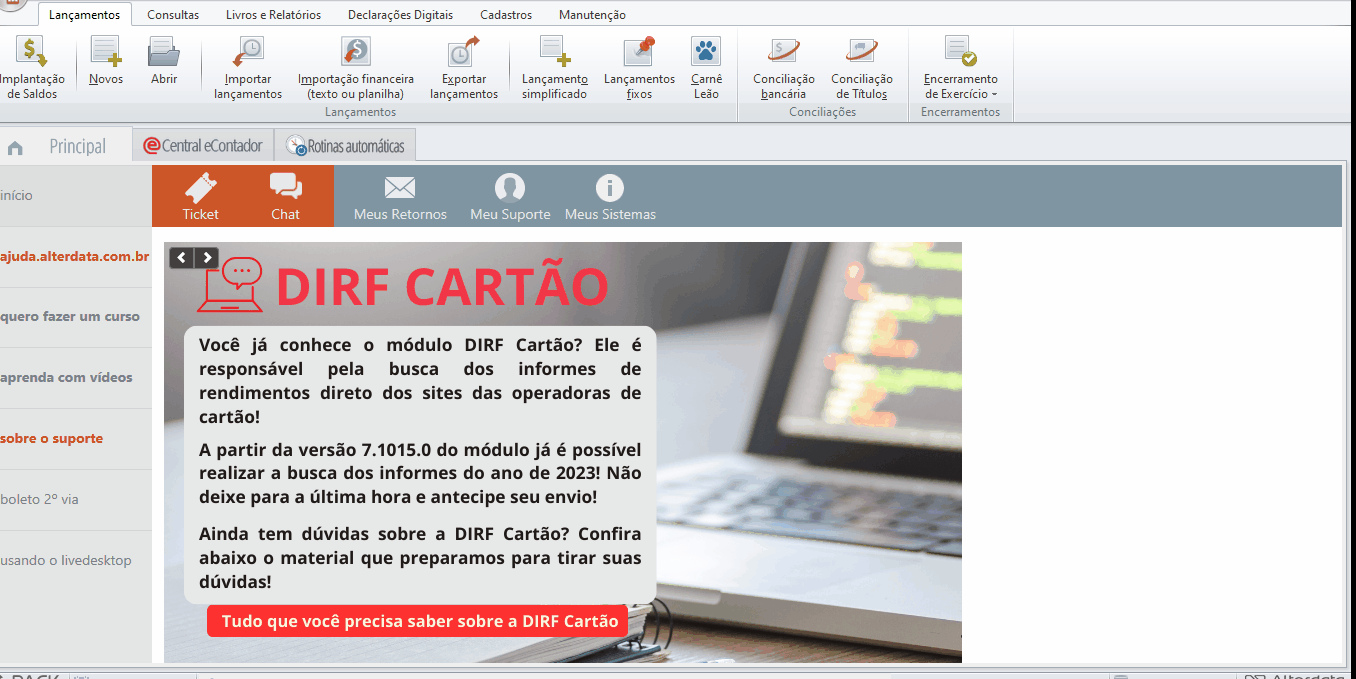Viewport: 1356px width, 679px height.
Task: Open the Livros e Relatórios tab
Action: (x=274, y=15)
